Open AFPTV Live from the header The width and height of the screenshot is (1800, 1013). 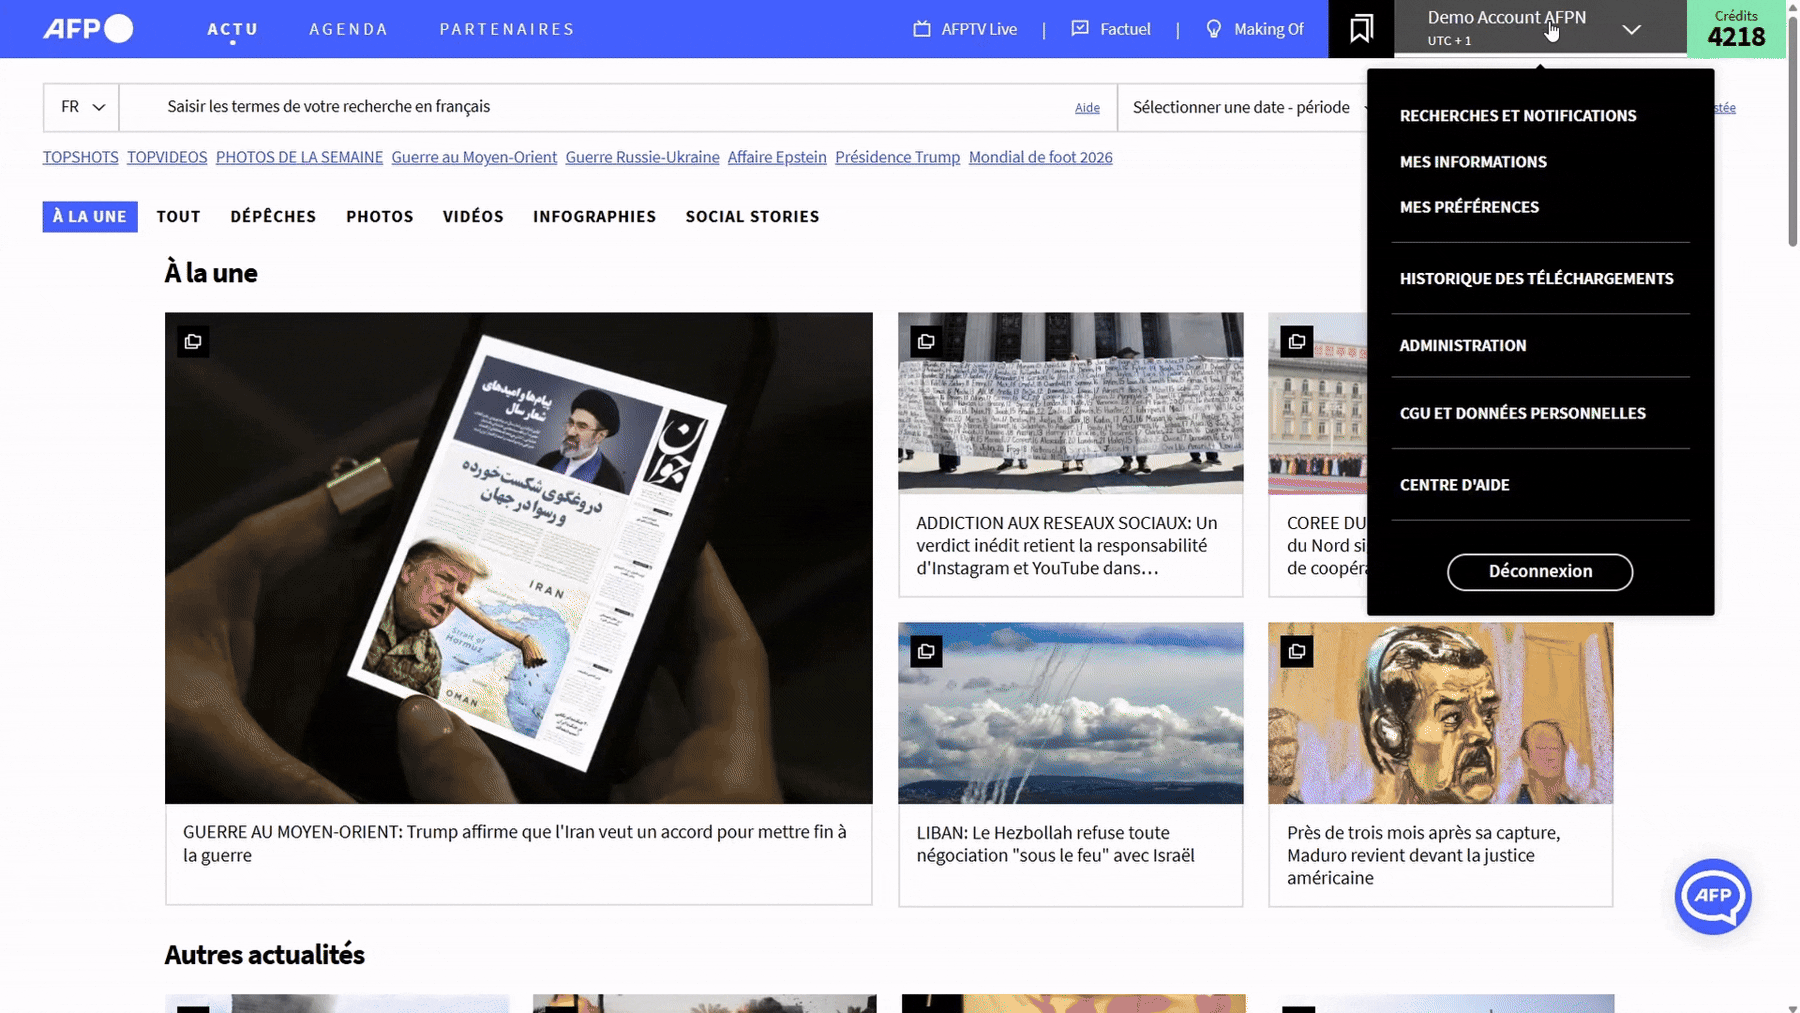(x=965, y=29)
